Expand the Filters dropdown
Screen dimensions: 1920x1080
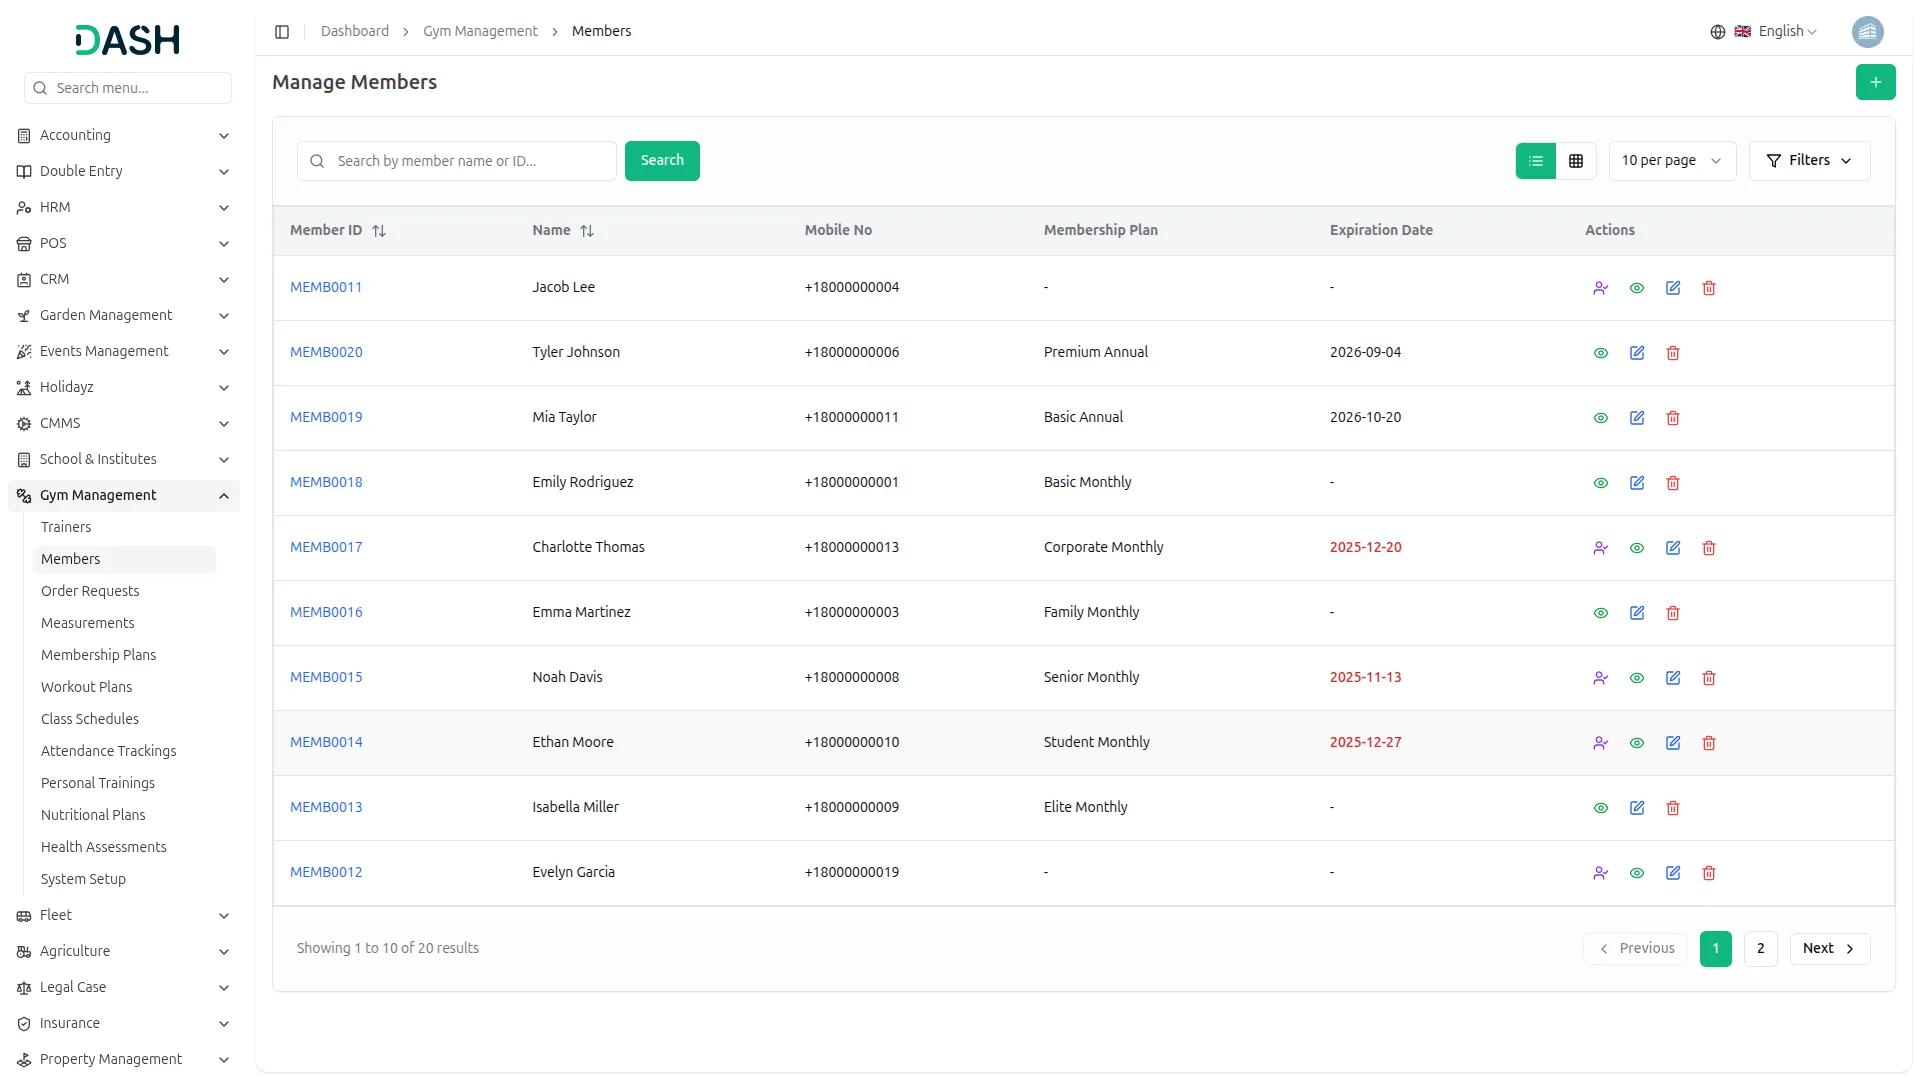[x=1809, y=161]
